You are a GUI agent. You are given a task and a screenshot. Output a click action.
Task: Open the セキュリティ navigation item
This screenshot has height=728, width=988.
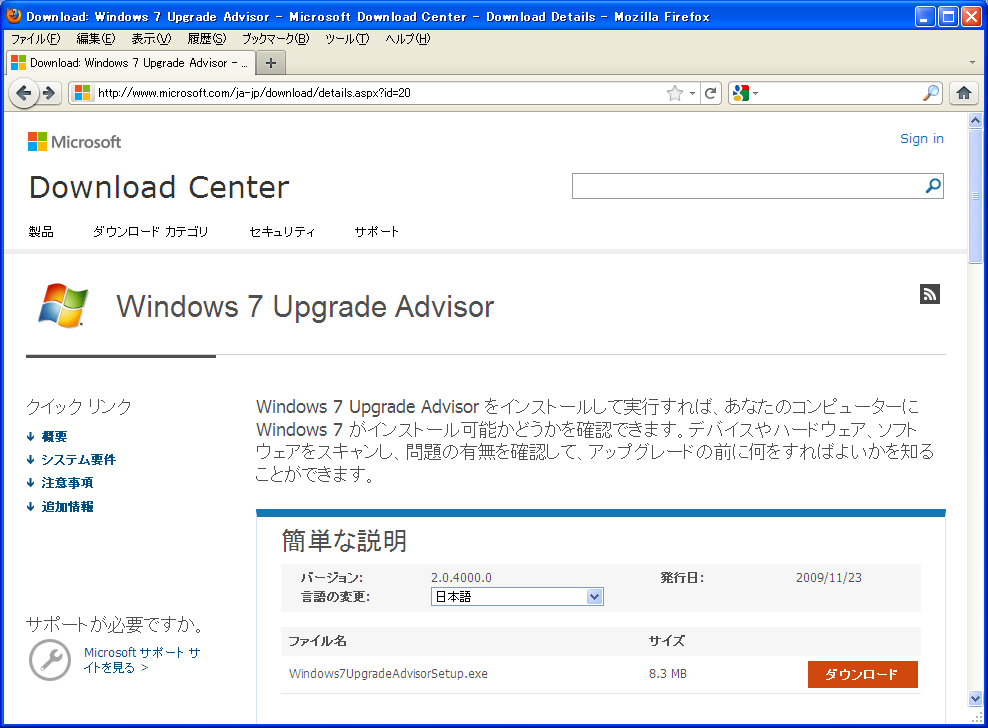[282, 232]
